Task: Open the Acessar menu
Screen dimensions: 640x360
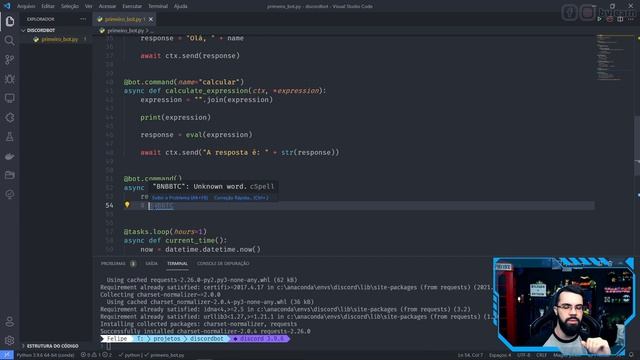Action: (x=107, y=6)
